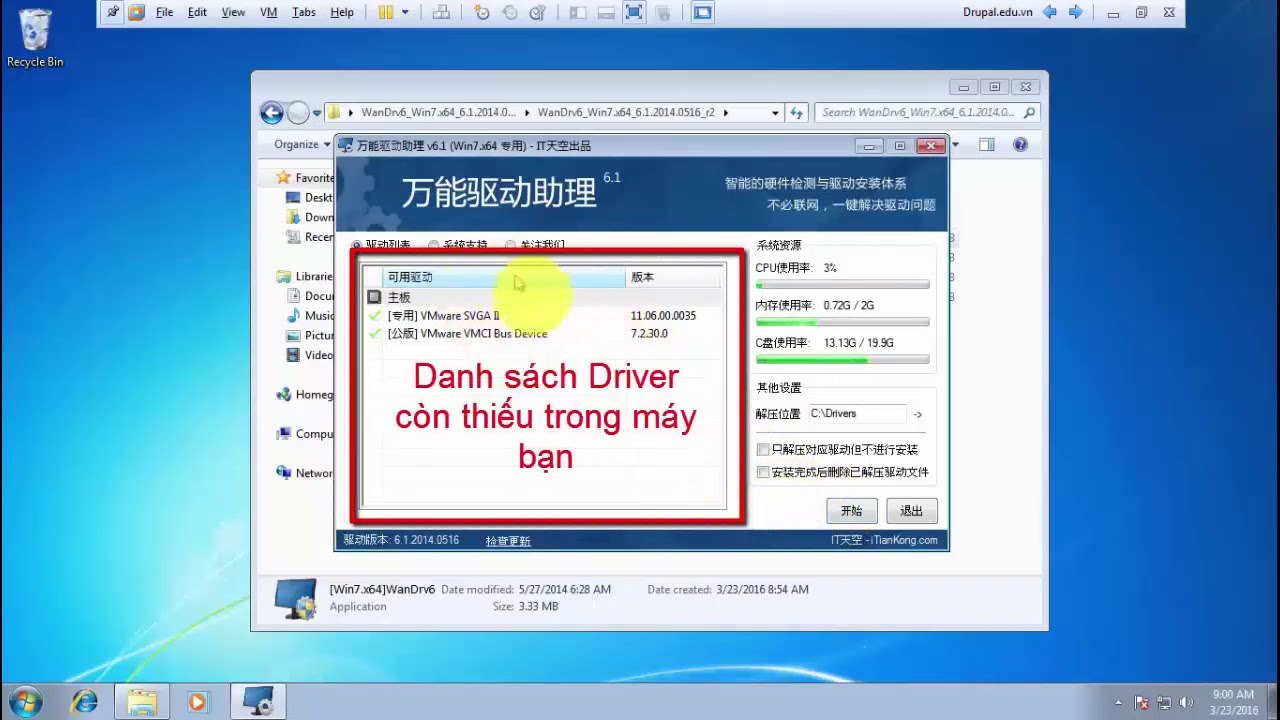The height and width of the screenshot is (720, 1280).
Task: Enter full screen mode icon
Action: pos(634,12)
